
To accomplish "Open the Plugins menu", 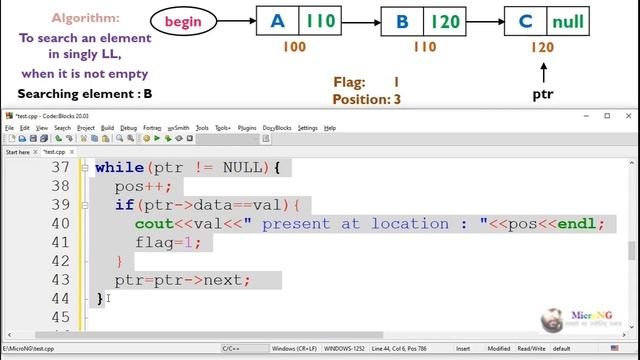I will point(247,128).
